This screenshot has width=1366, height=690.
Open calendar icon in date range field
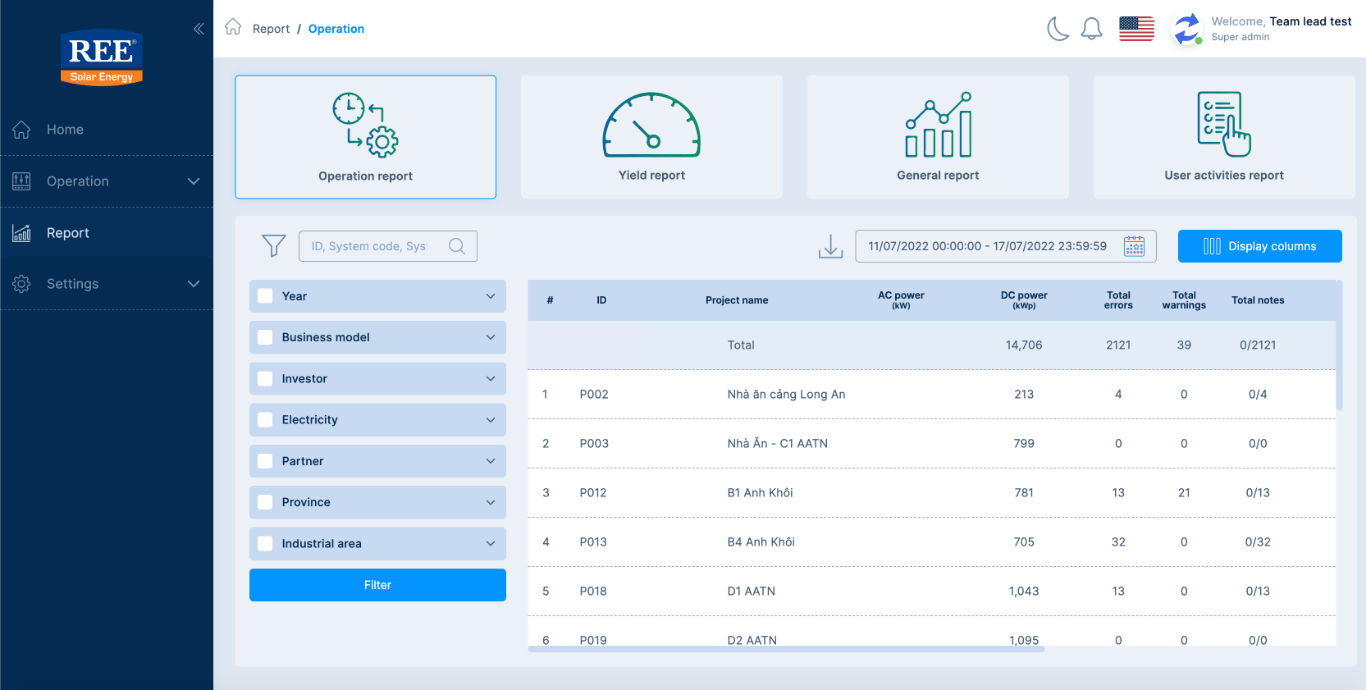point(1134,246)
